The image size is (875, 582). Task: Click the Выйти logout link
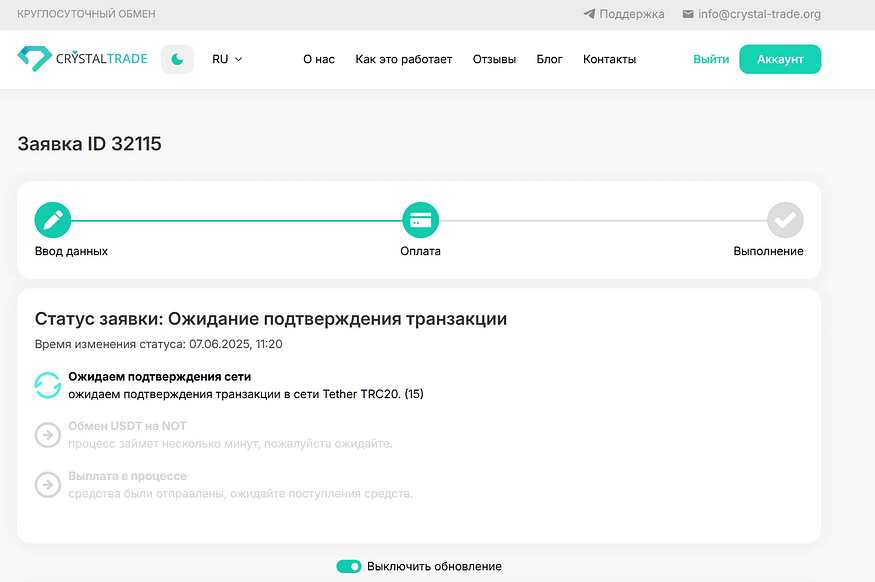711,59
